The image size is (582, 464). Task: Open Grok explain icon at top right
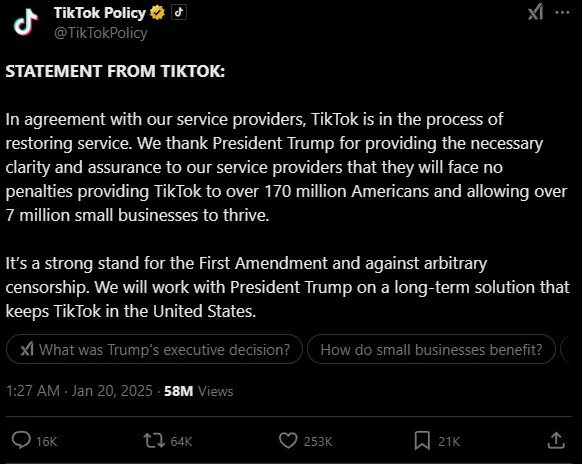click(536, 12)
